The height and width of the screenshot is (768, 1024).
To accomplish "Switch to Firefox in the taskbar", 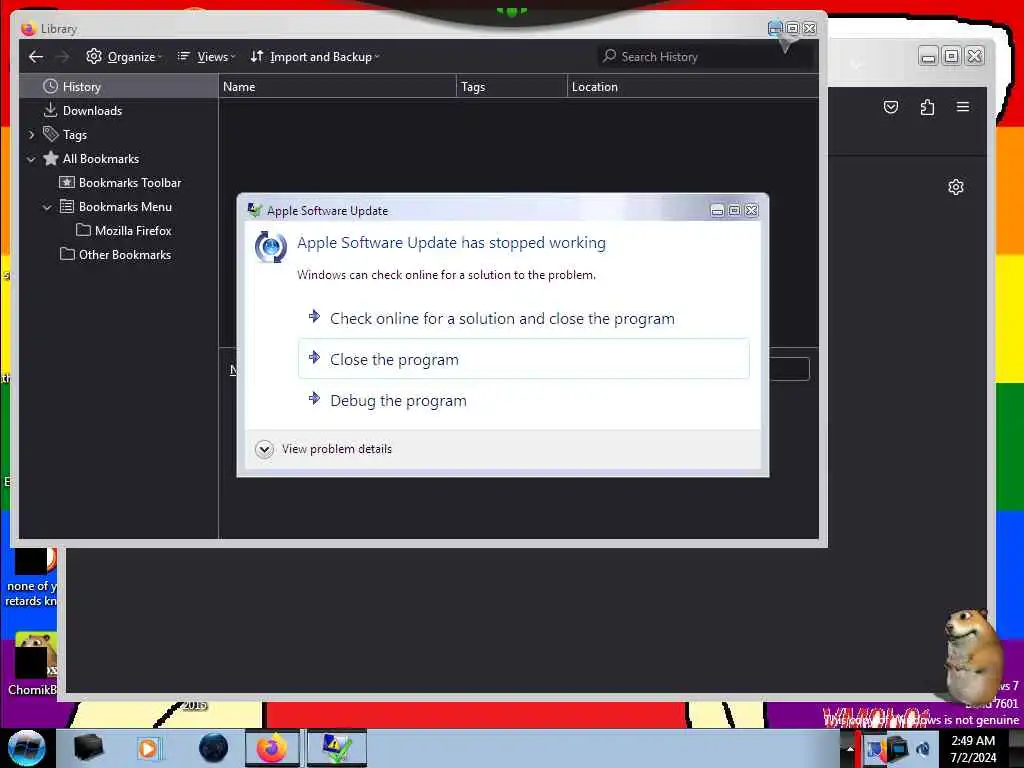I will (272, 748).
